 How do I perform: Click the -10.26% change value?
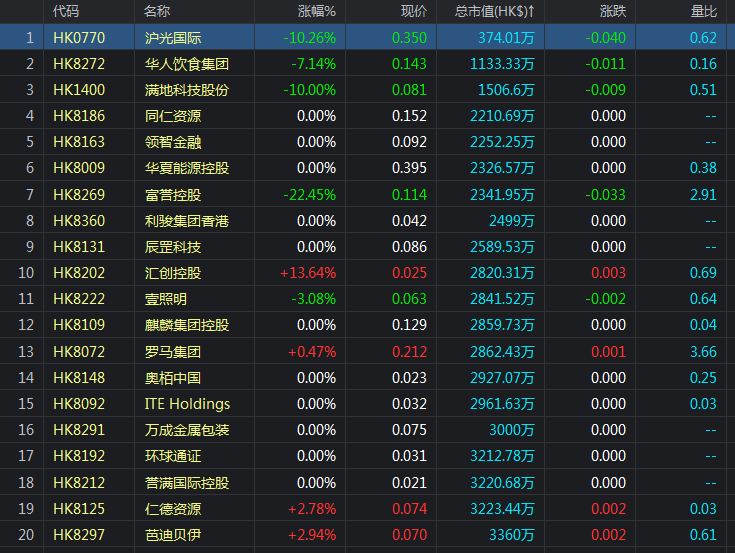click(309, 37)
